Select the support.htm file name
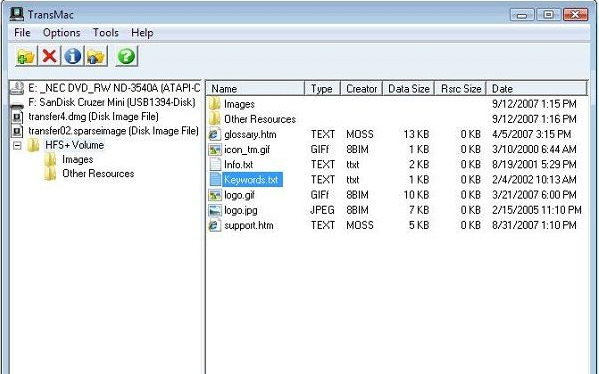The width and height of the screenshot is (599, 374). (x=249, y=225)
